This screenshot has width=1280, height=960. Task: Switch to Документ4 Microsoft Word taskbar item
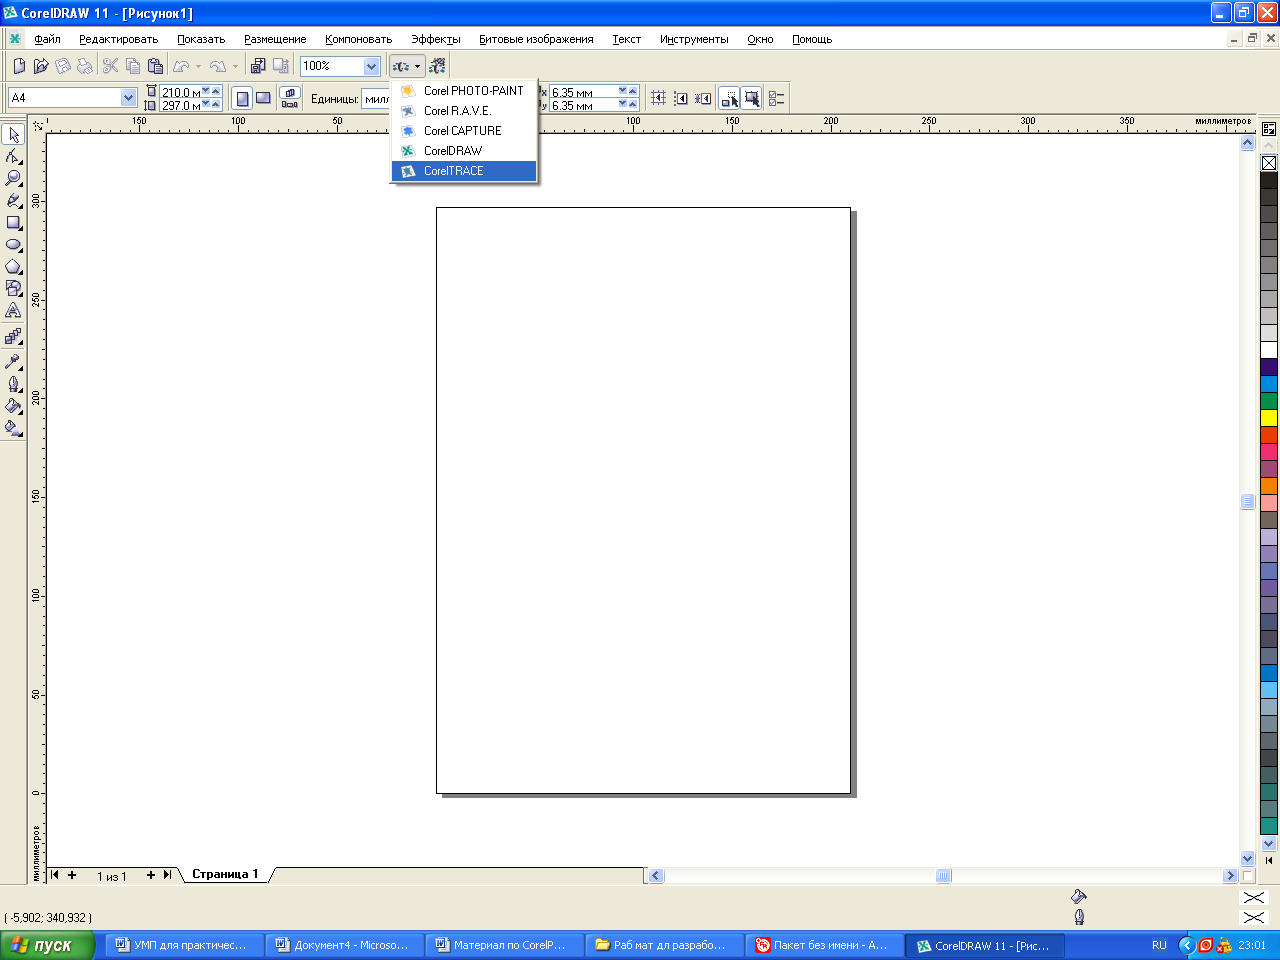[x=343, y=945]
